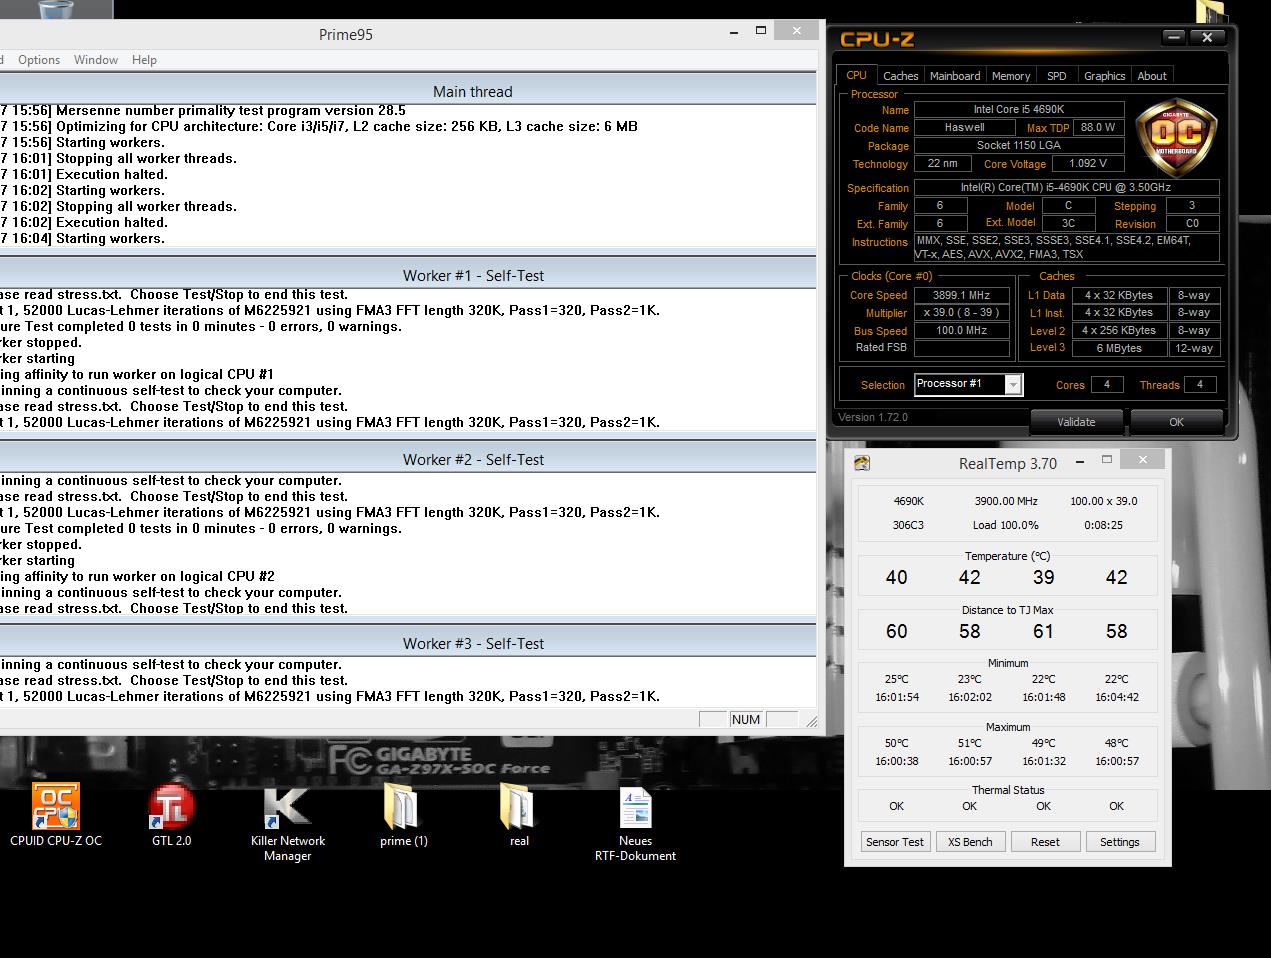Click the RealTemp title bar icon
The height and width of the screenshot is (958, 1271).
[x=862, y=463]
